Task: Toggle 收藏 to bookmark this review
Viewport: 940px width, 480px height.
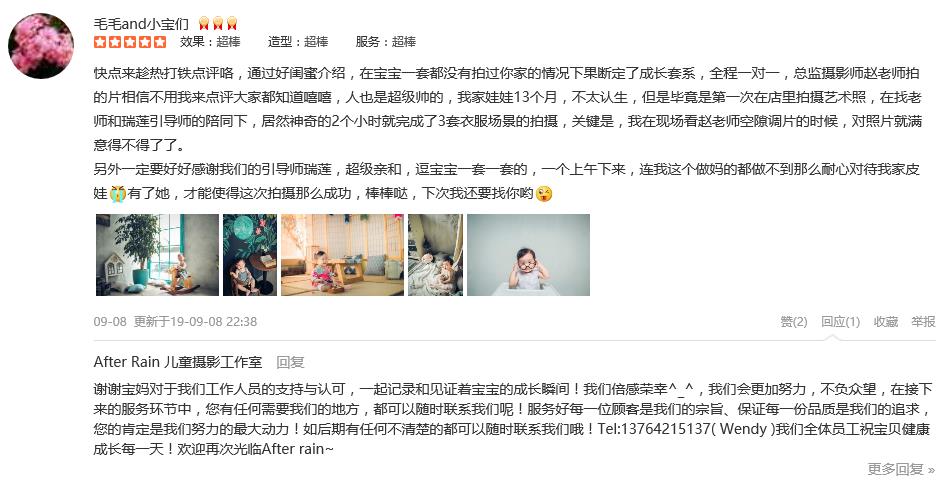Action: [x=885, y=322]
